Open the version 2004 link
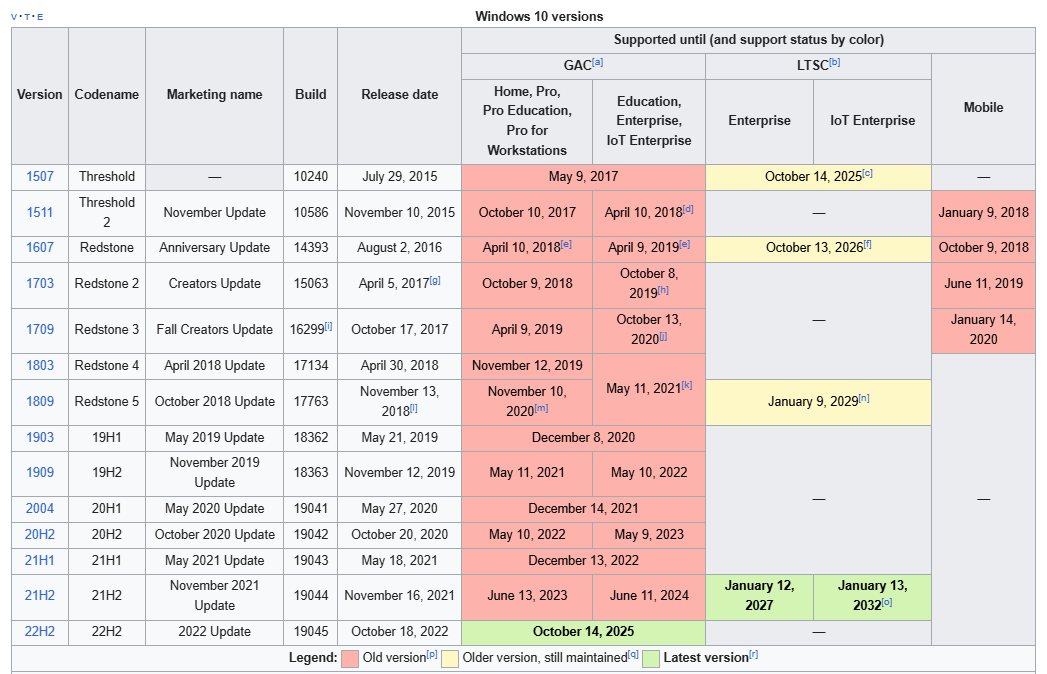Screen dimensions: 1047x674 (x=39, y=508)
